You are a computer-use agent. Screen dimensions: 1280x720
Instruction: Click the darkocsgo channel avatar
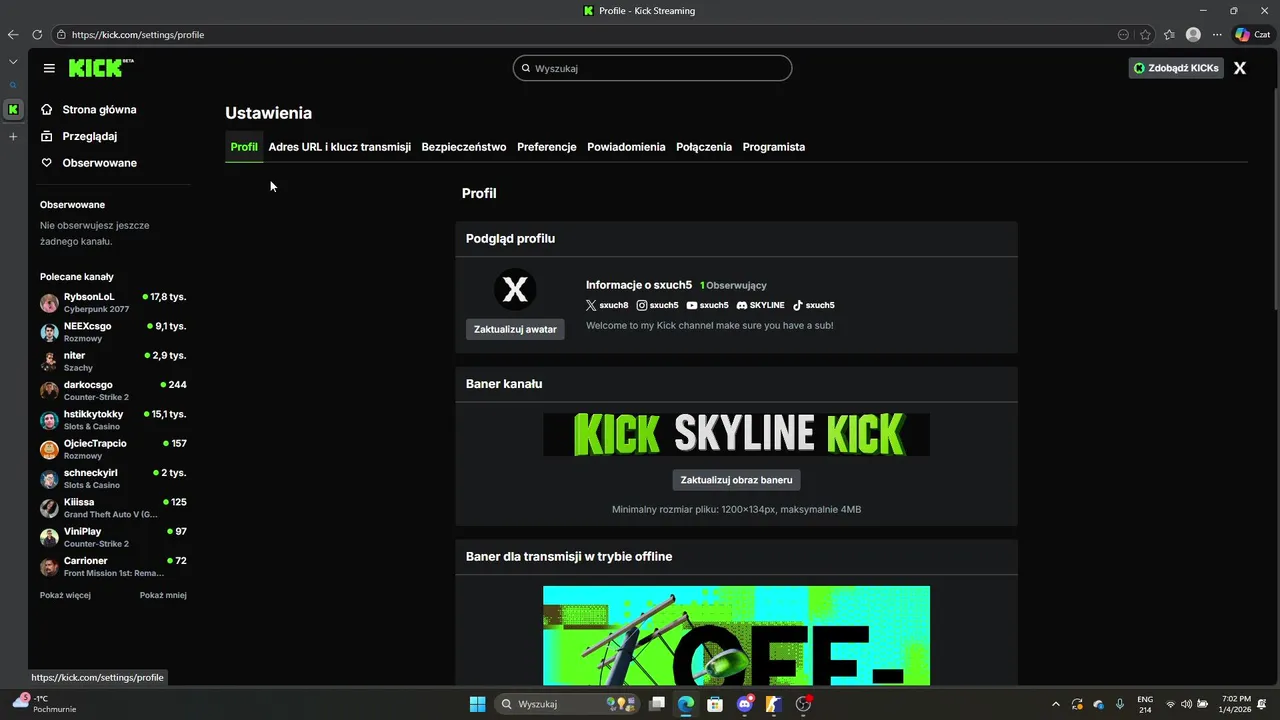pyautogui.click(x=49, y=391)
